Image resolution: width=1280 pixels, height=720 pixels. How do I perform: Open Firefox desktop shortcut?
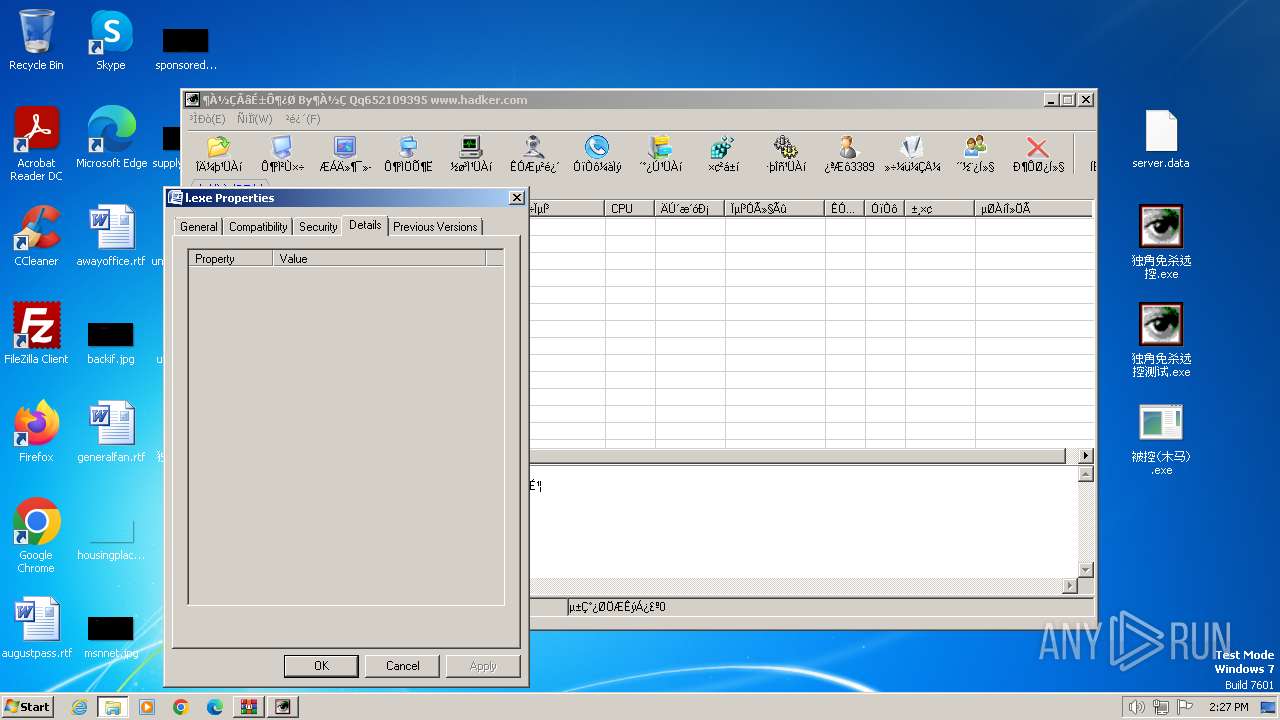coord(36,432)
